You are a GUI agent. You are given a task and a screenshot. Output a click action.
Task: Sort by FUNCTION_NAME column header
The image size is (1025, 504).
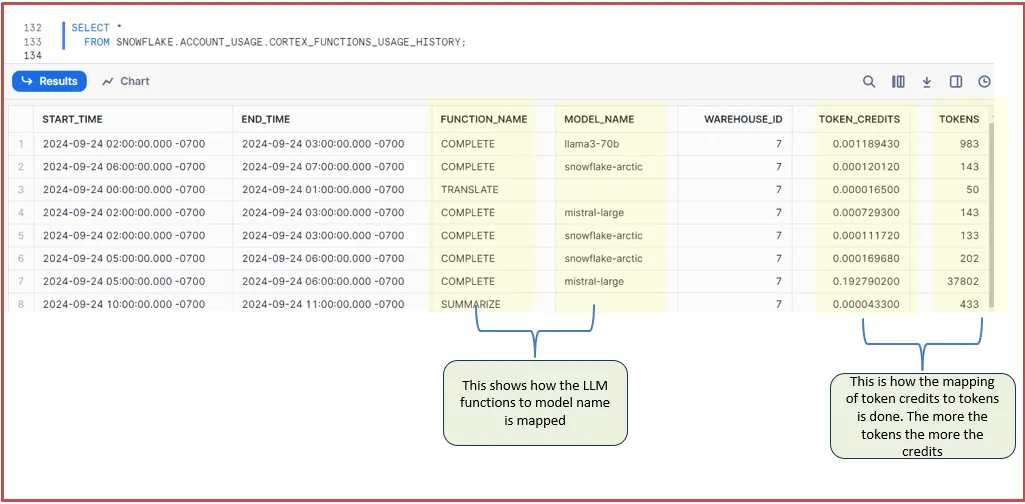(x=483, y=119)
